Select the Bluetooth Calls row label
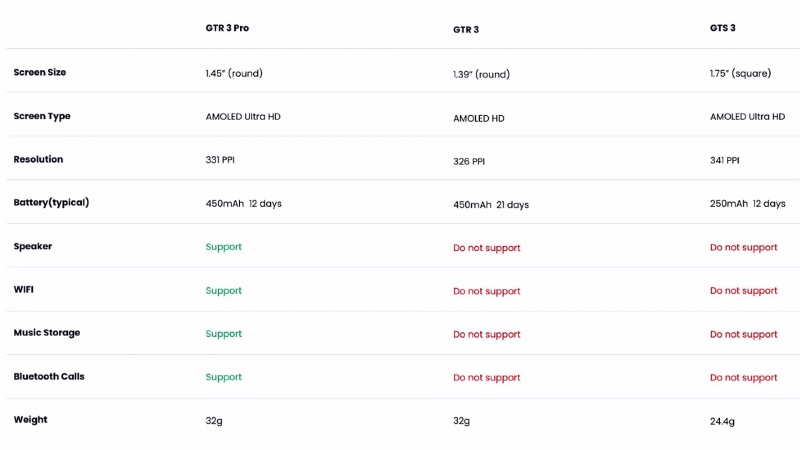 (49, 376)
